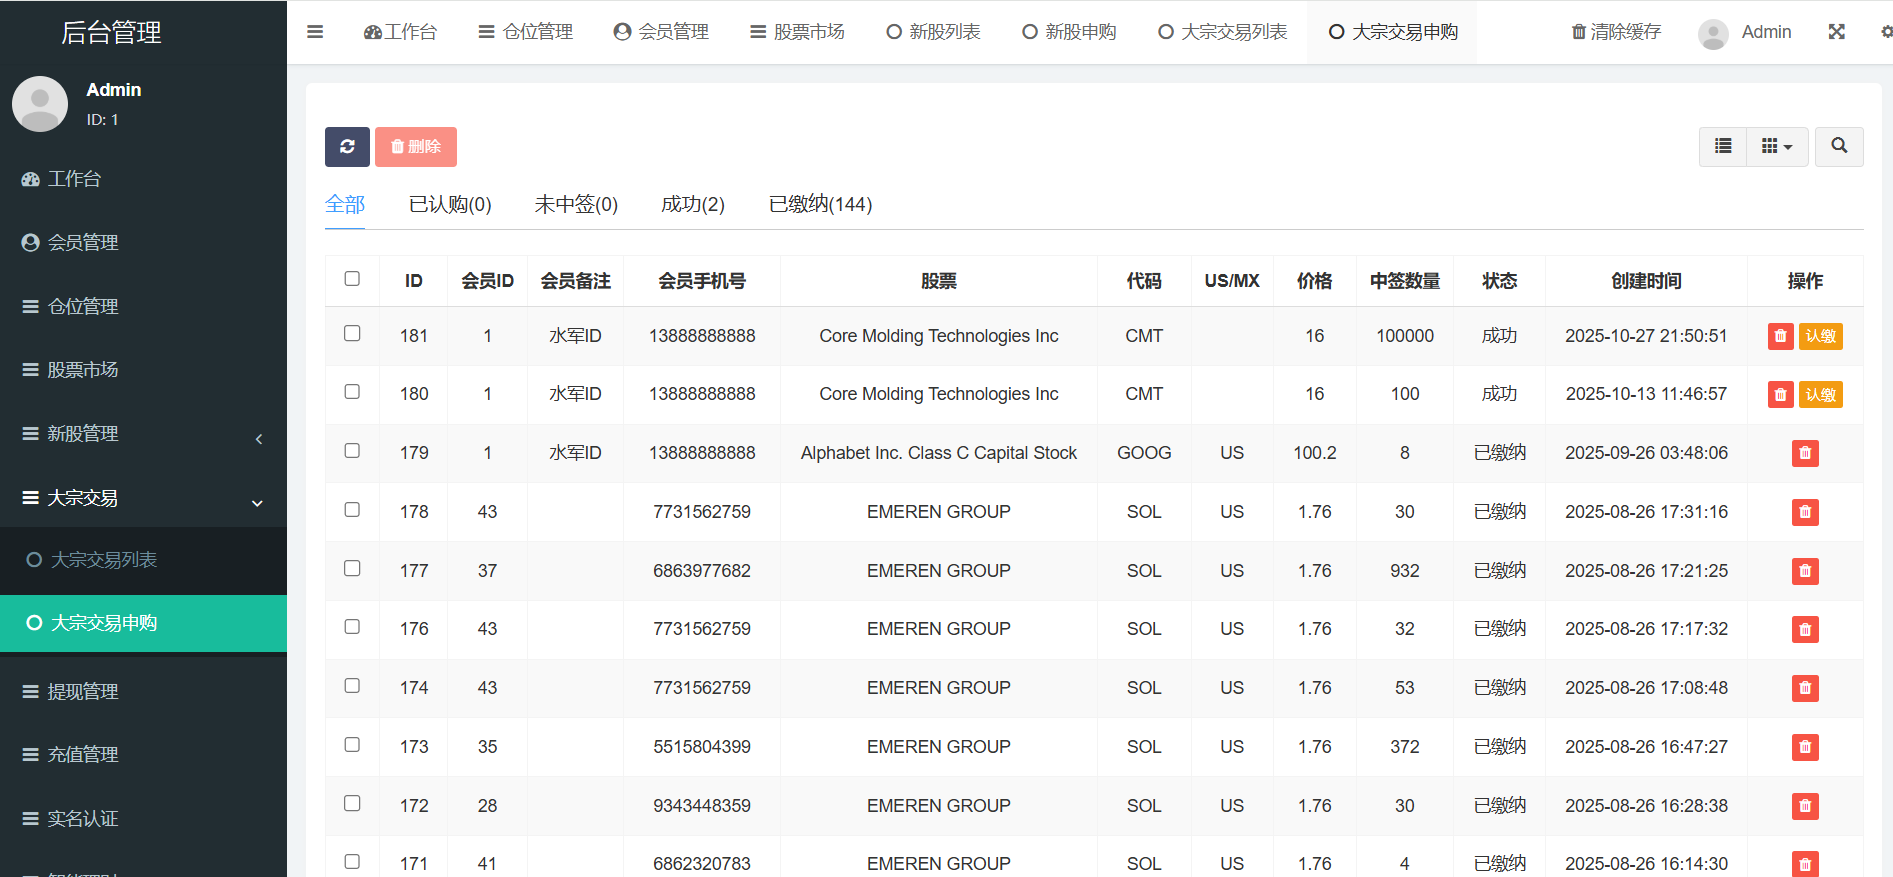Open 大宗交易列表 in sidebar
Screen dimensions: 1893x877
click(x=104, y=560)
